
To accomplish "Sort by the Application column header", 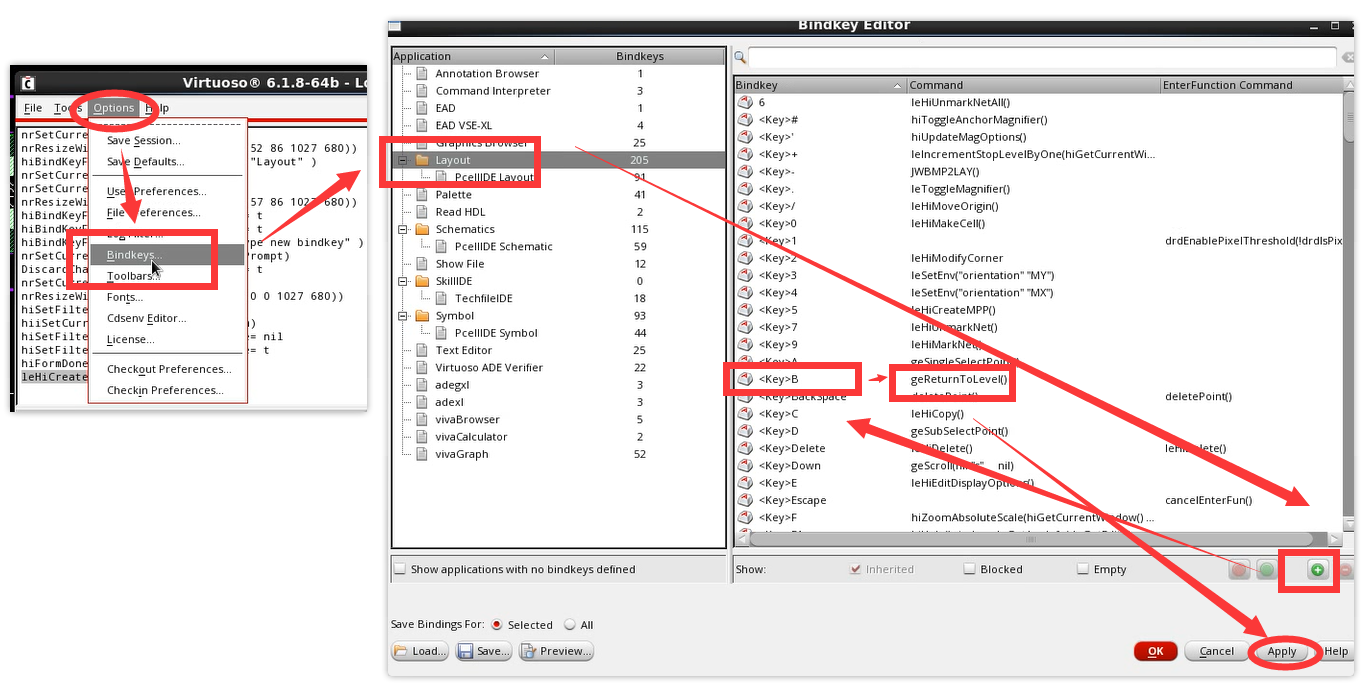I will [x=472, y=56].
